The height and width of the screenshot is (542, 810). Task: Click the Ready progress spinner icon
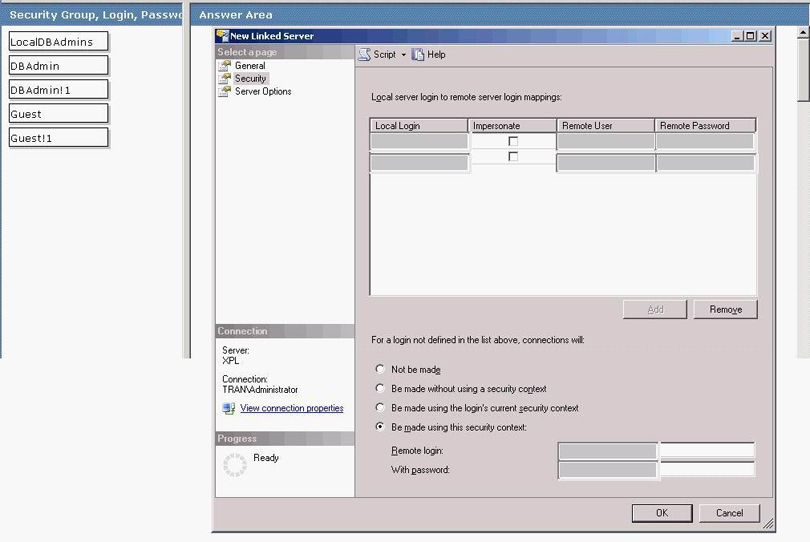point(235,464)
